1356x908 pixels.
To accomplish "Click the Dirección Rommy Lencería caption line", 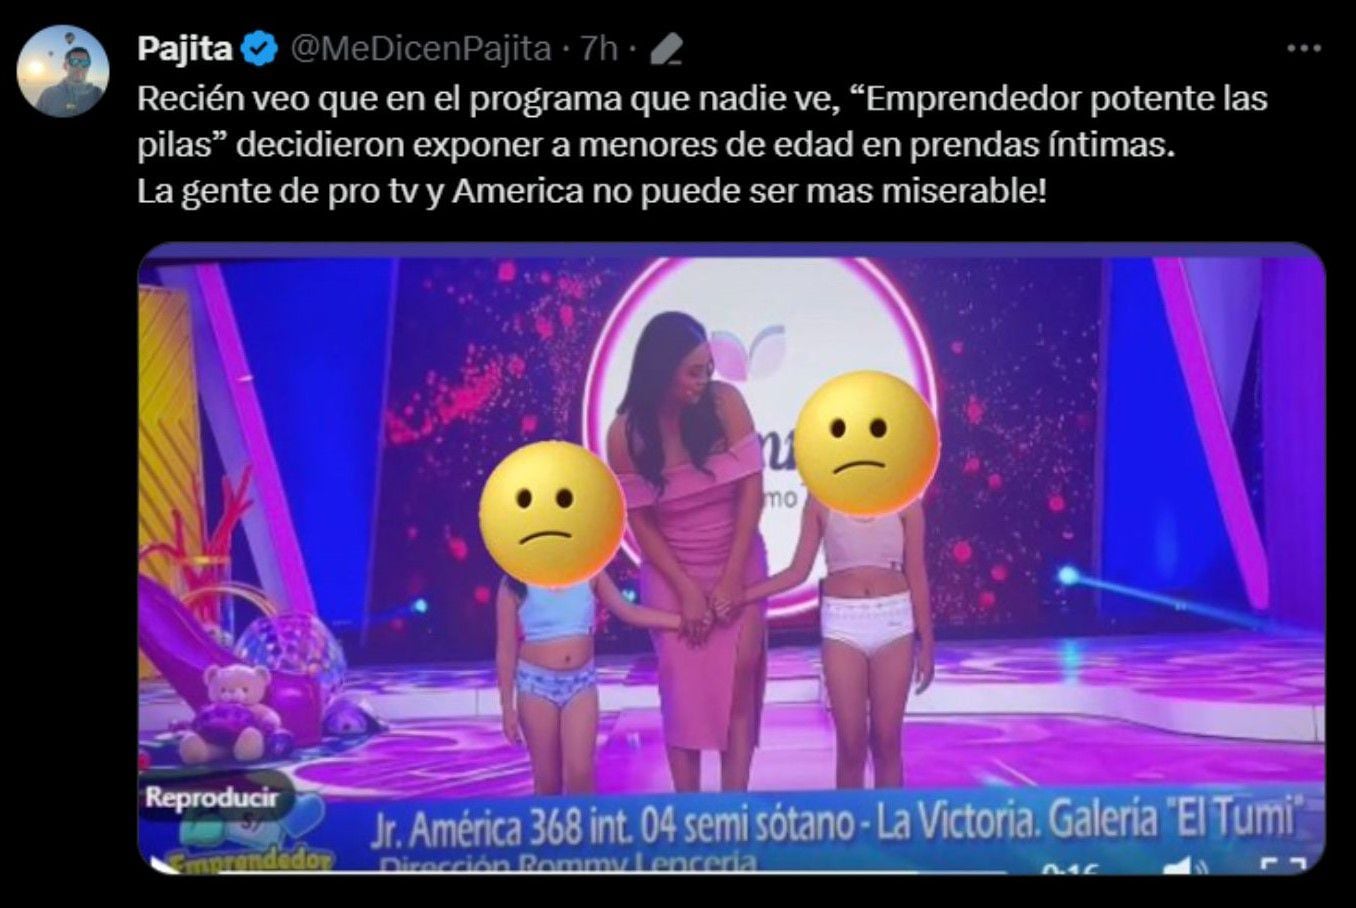I will click(568, 863).
